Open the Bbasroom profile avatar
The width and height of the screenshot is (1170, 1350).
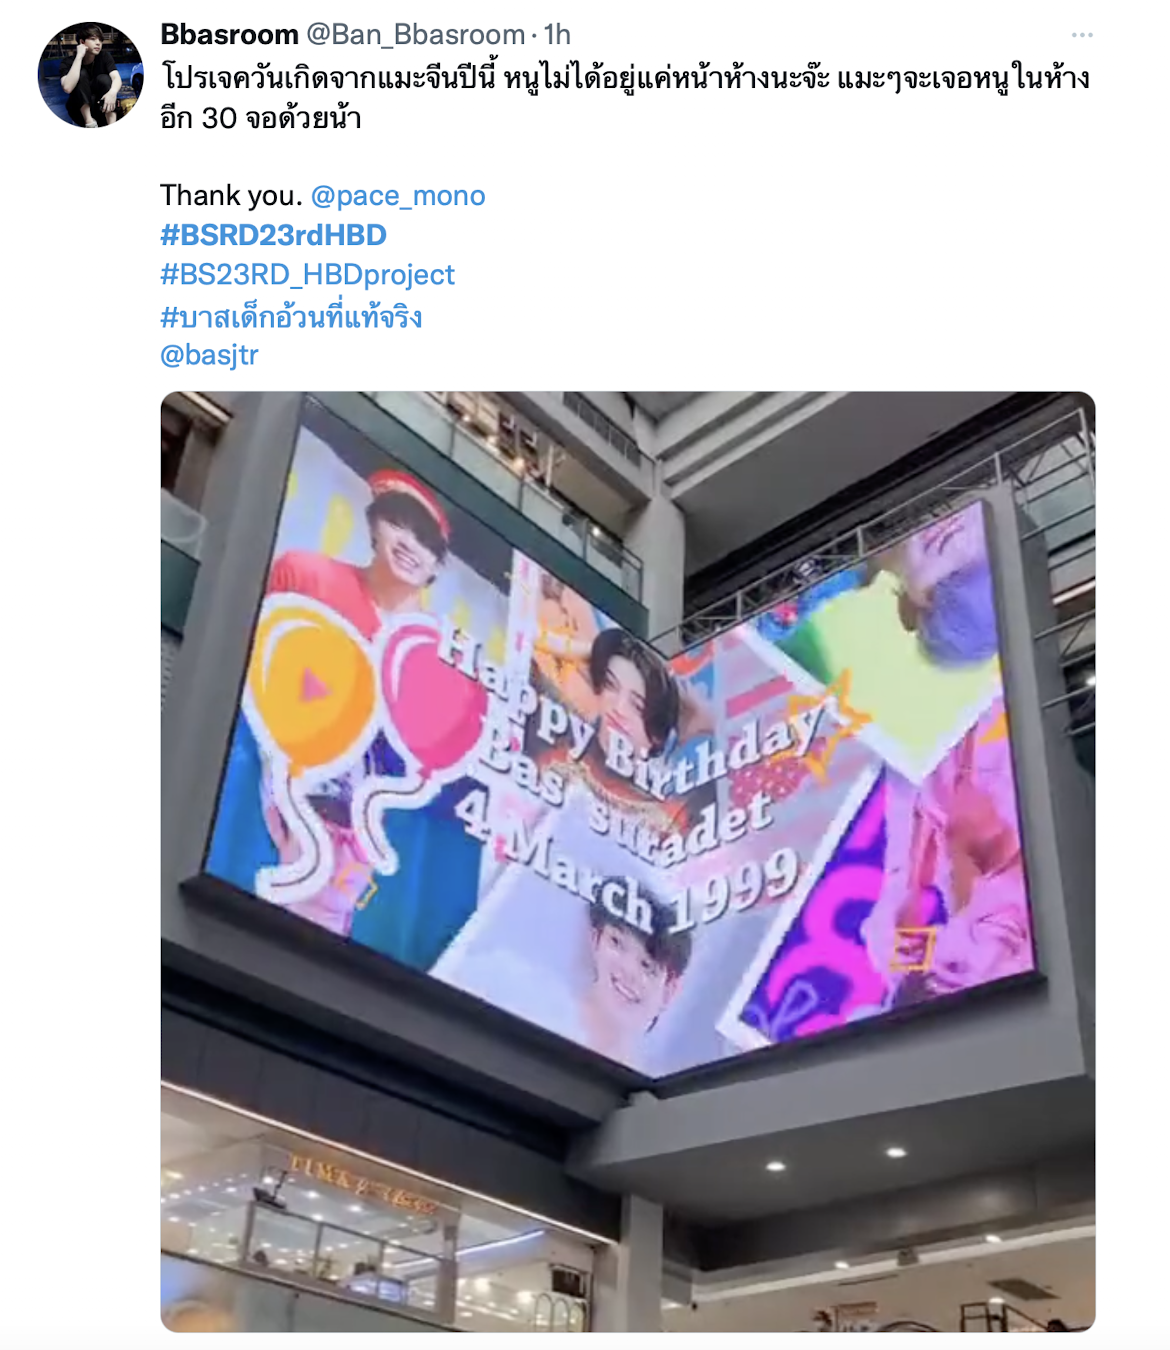pyautogui.click(x=90, y=75)
